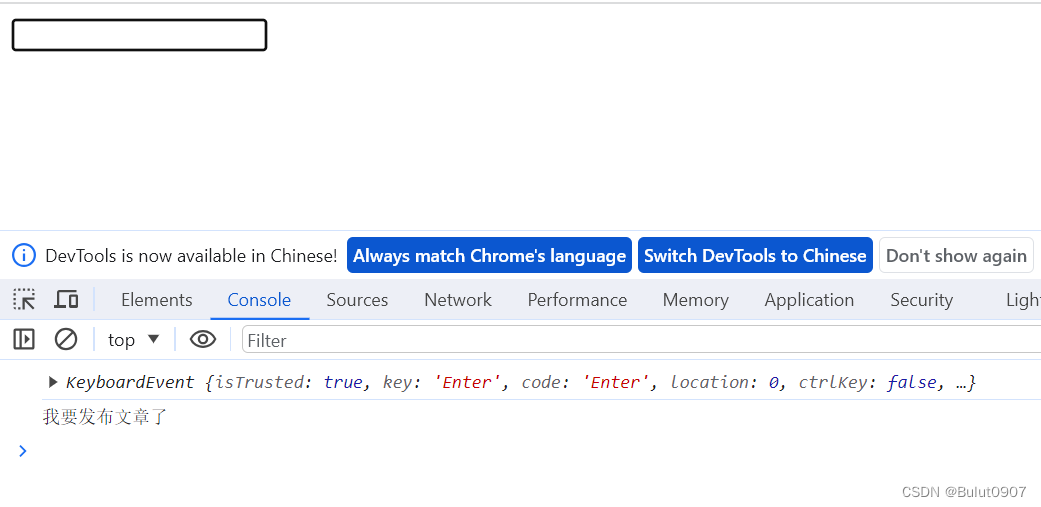Click the isTrusted: true property
The height and width of the screenshot is (507, 1041).
tap(289, 382)
